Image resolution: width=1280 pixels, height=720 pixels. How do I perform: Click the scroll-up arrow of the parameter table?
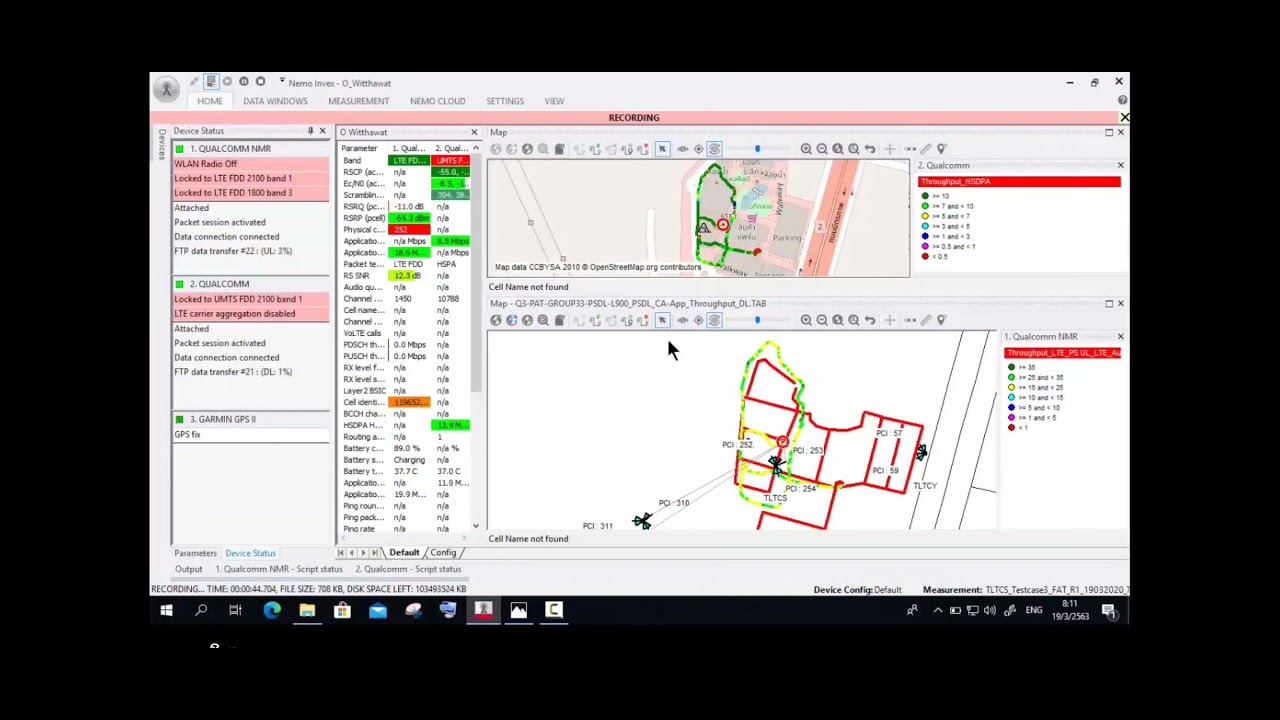[475, 149]
